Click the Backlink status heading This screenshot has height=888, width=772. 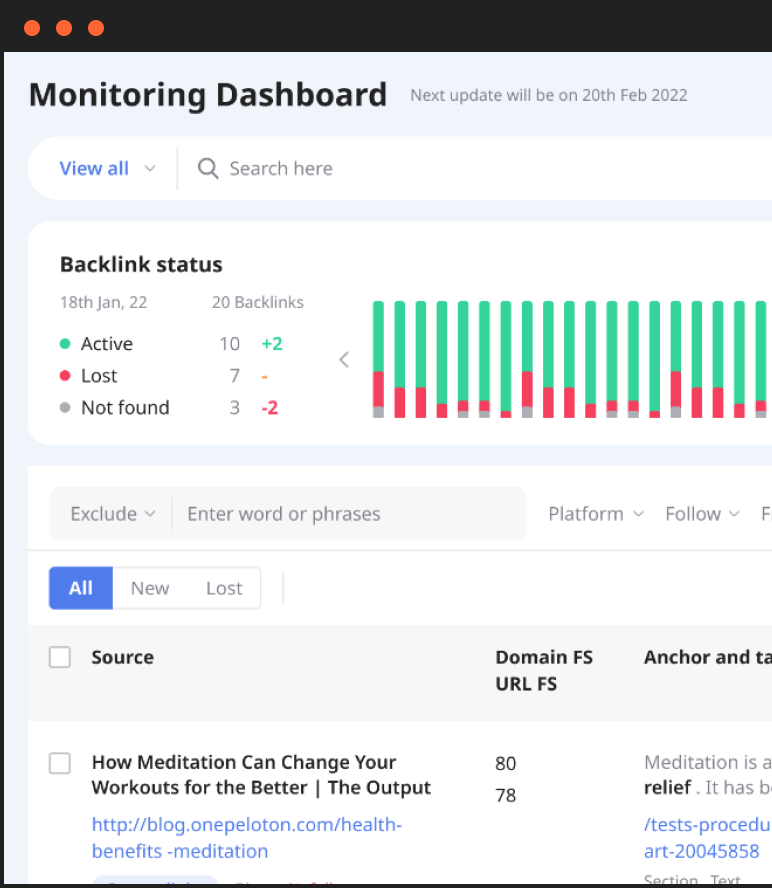coord(141,264)
